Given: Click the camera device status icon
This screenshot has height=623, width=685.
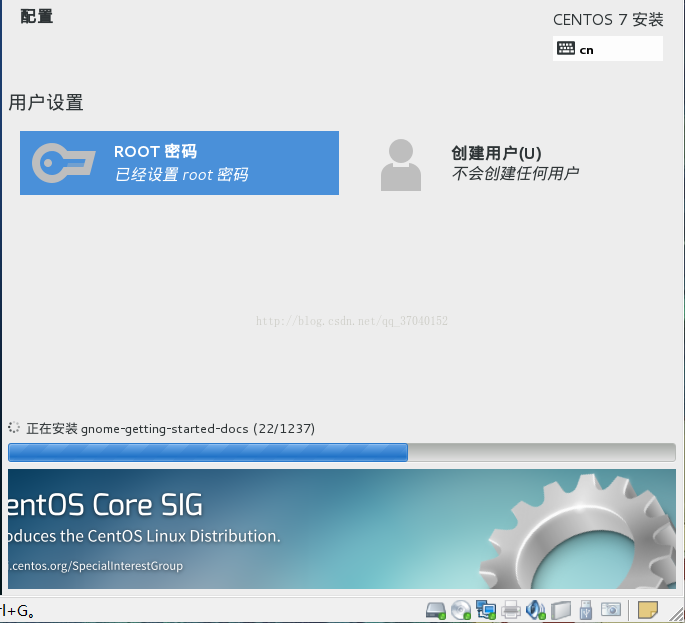Looking at the screenshot, I should tap(611, 609).
